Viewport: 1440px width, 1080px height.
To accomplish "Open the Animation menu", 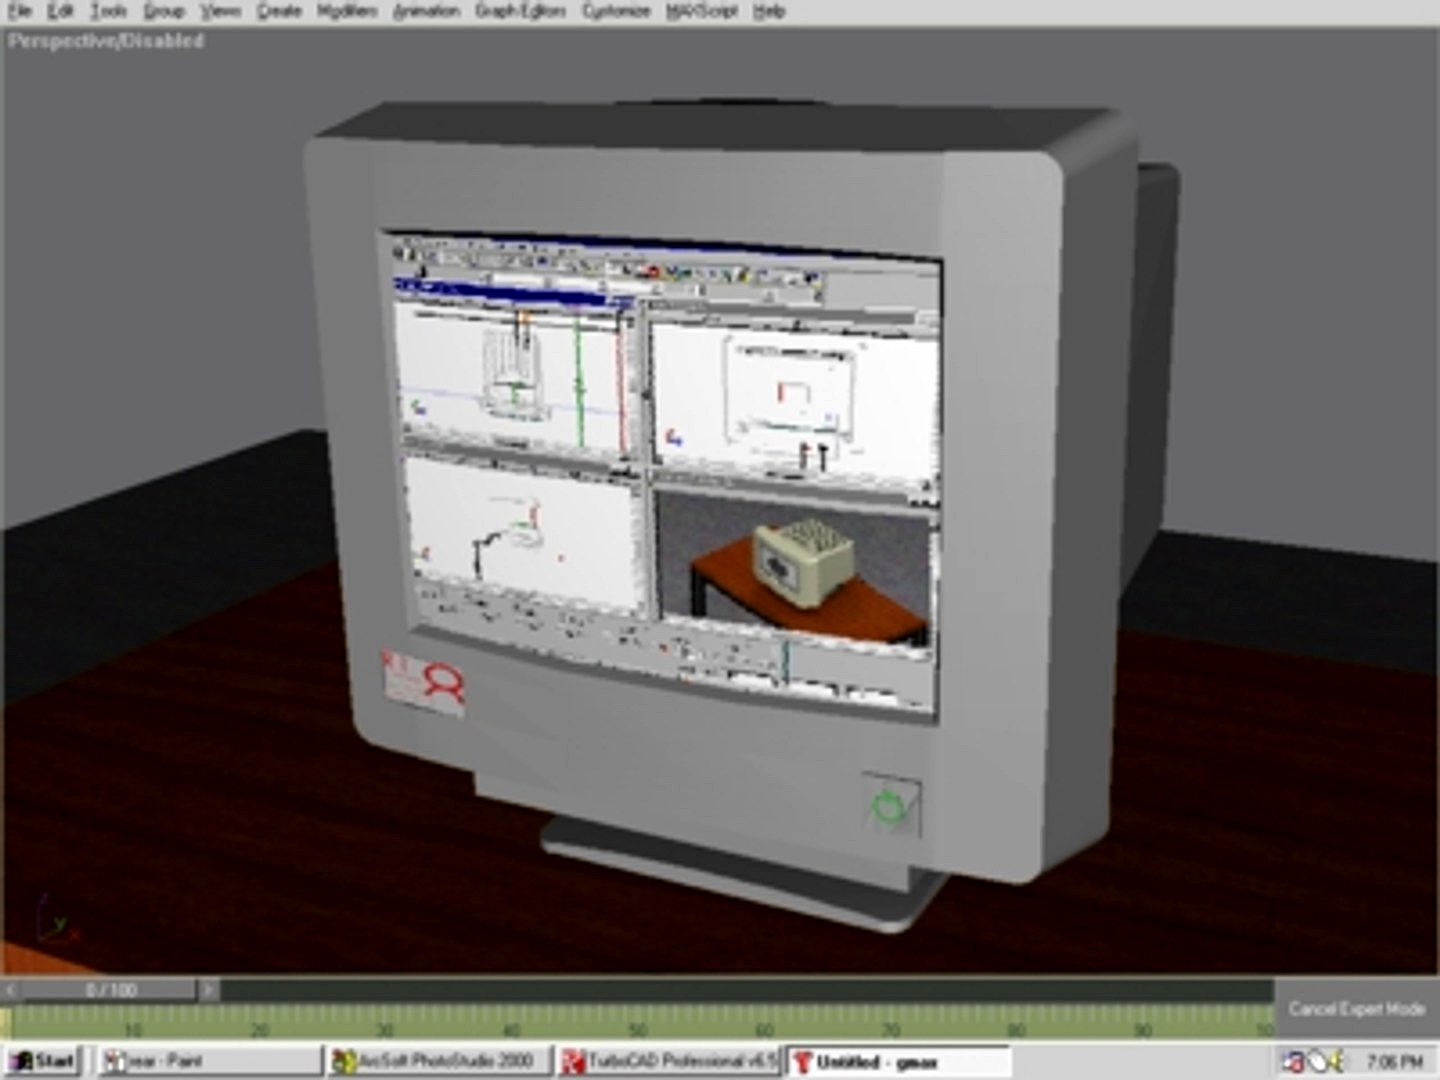I will [426, 11].
